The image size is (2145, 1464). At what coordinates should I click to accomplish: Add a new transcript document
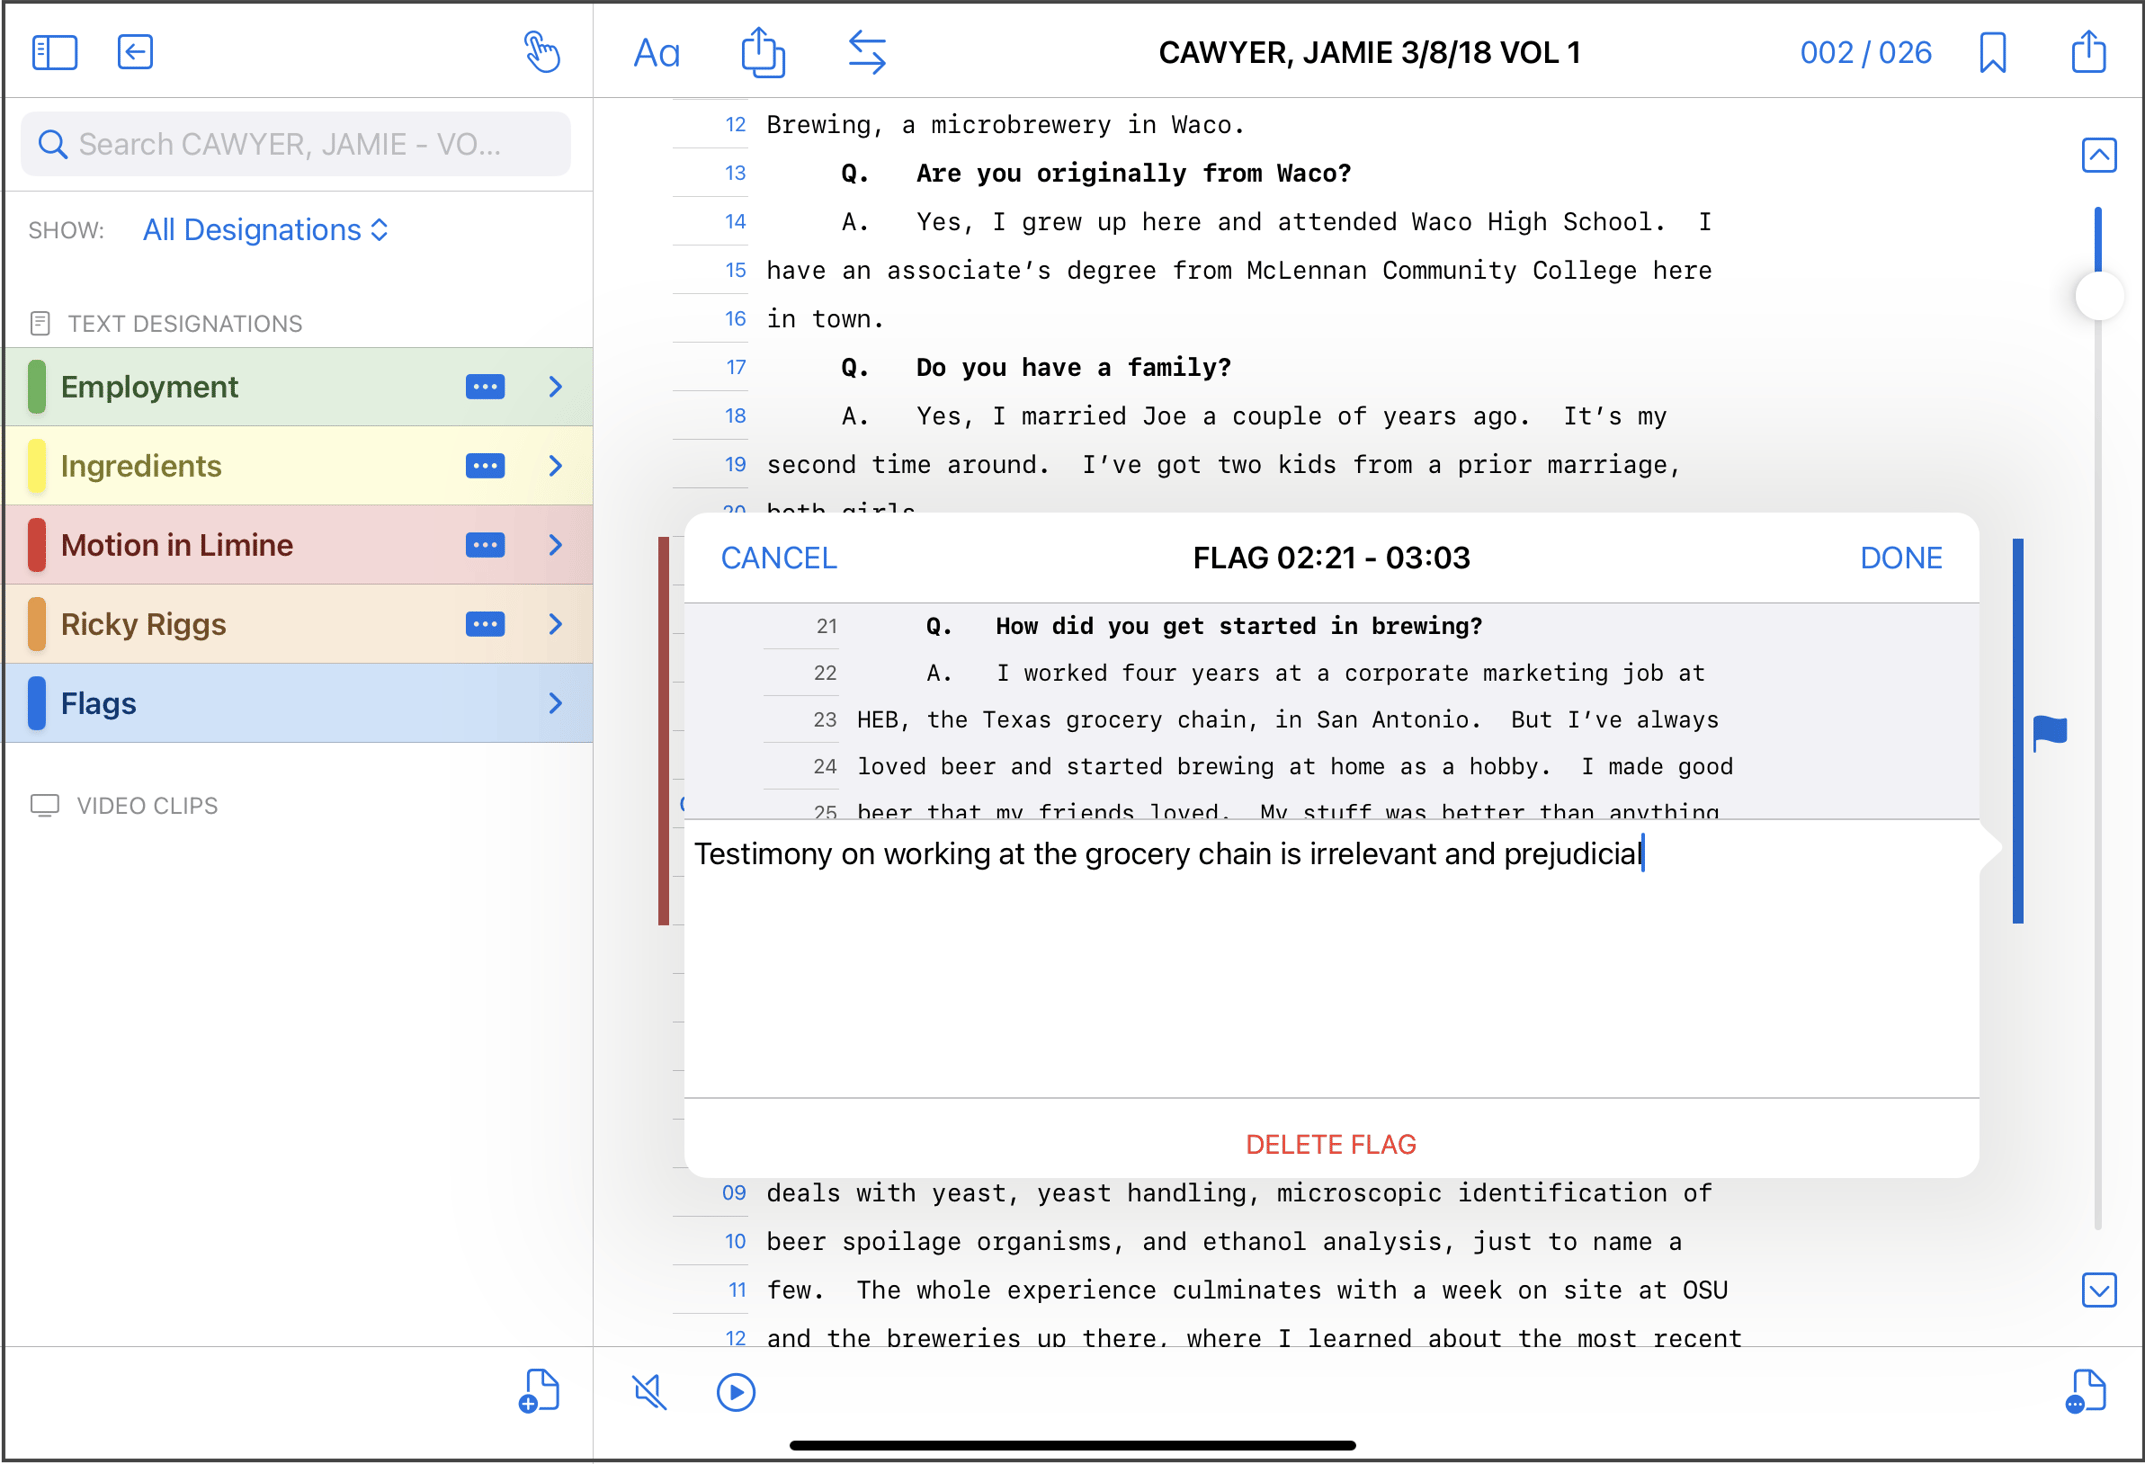pos(539,1390)
